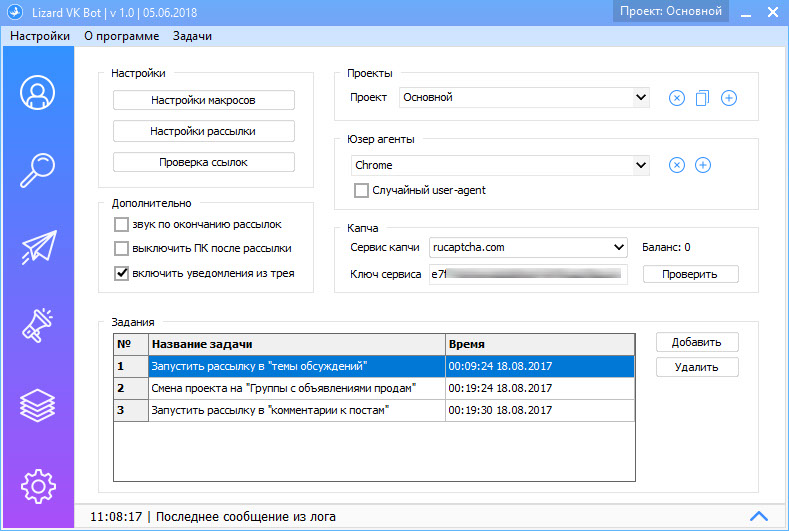Image resolution: width=789 pixels, height=531 pixels.
Task: Open the megaphone section in sidebar
Action: pyautogui.click(x=37, y=327)
